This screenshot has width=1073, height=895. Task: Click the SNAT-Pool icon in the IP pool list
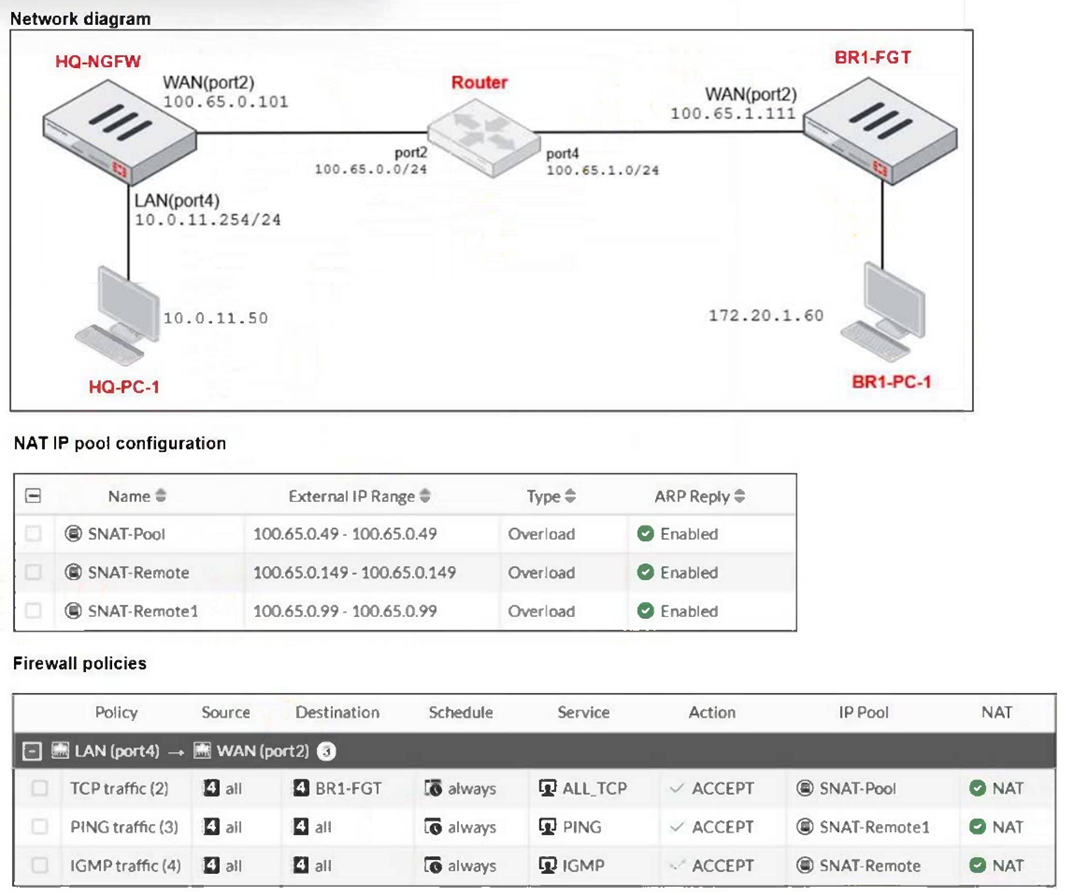tap(72, 534)
